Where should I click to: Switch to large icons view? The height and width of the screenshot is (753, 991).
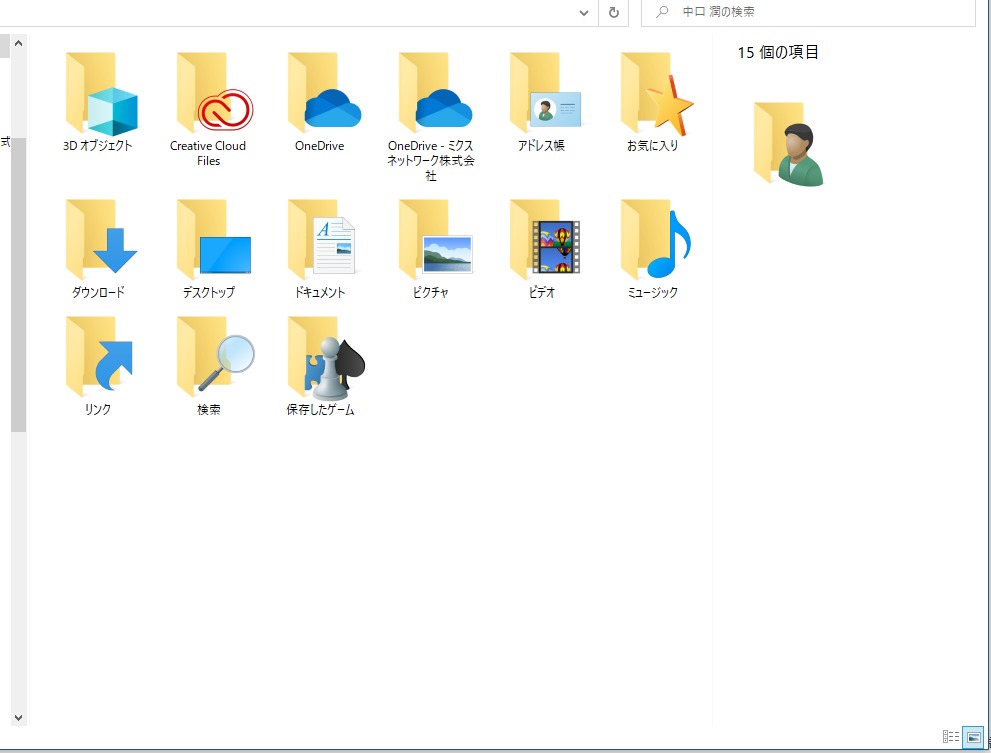[973, 738]
